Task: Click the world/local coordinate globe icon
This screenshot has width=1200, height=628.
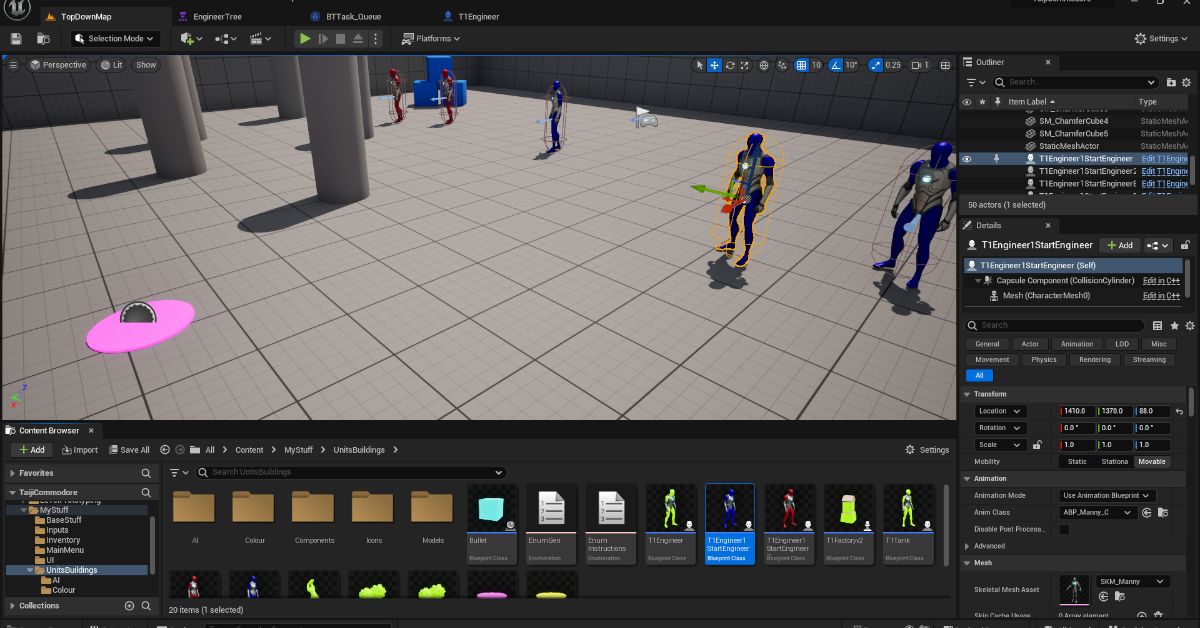Action: click(764, 65)
